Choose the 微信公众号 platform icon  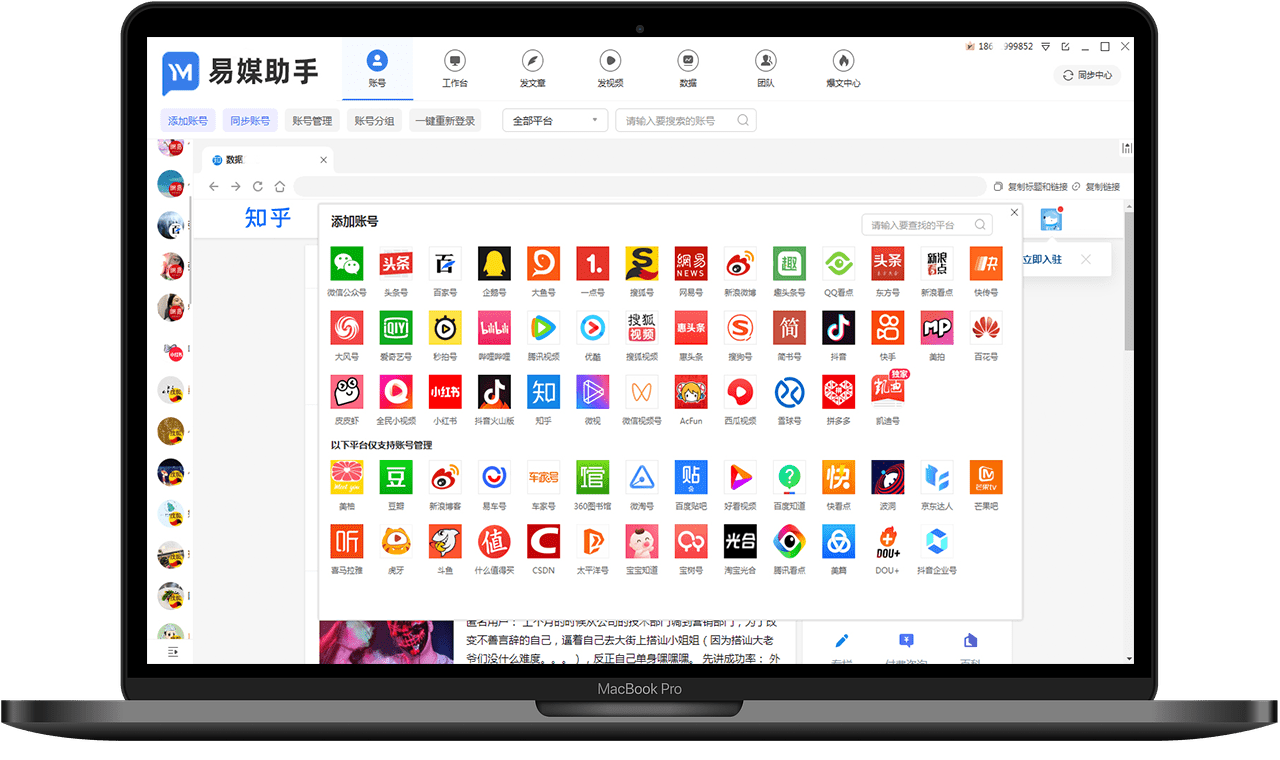click(x=347, y=264)
